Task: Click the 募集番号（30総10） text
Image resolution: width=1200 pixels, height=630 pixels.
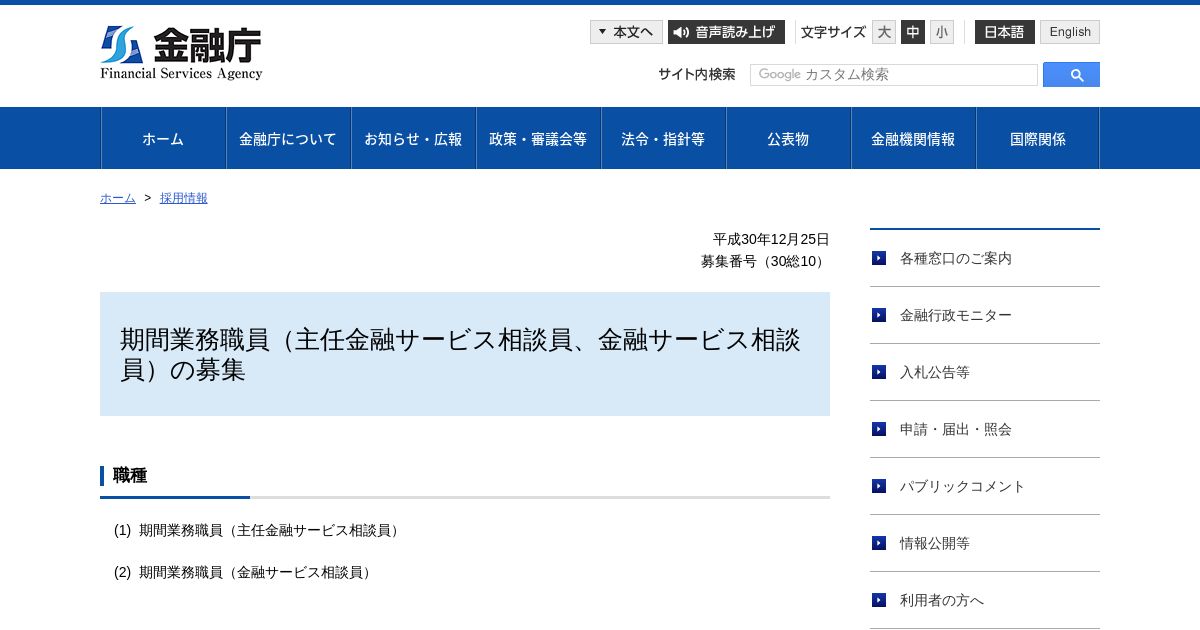Action: 765,261
